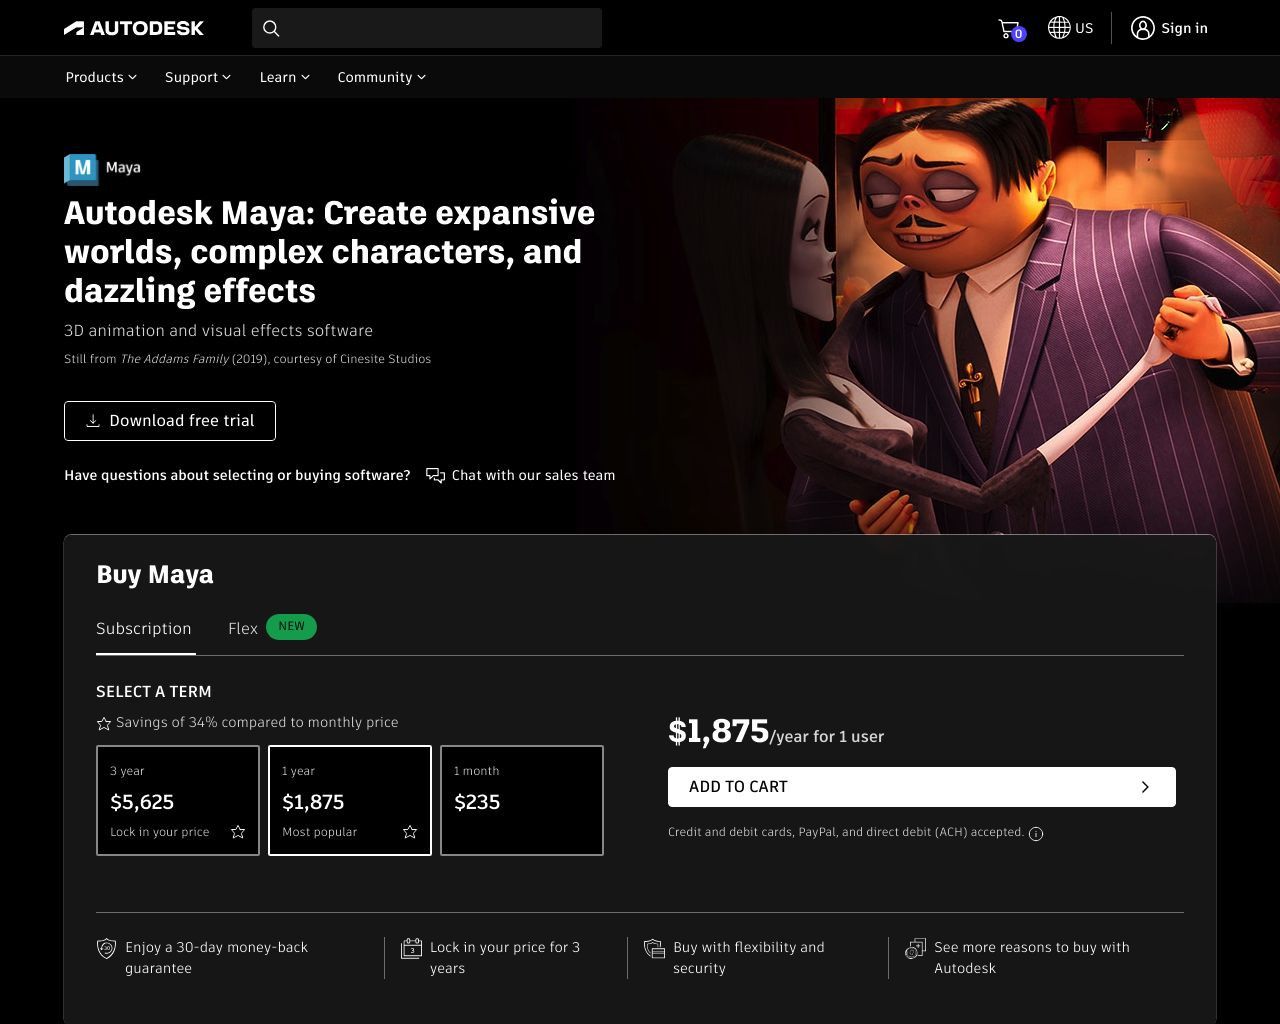Select the 1 year $1,875 term
The image size is (1280, 1024).
pyautogui.click(x=350, y=800)
